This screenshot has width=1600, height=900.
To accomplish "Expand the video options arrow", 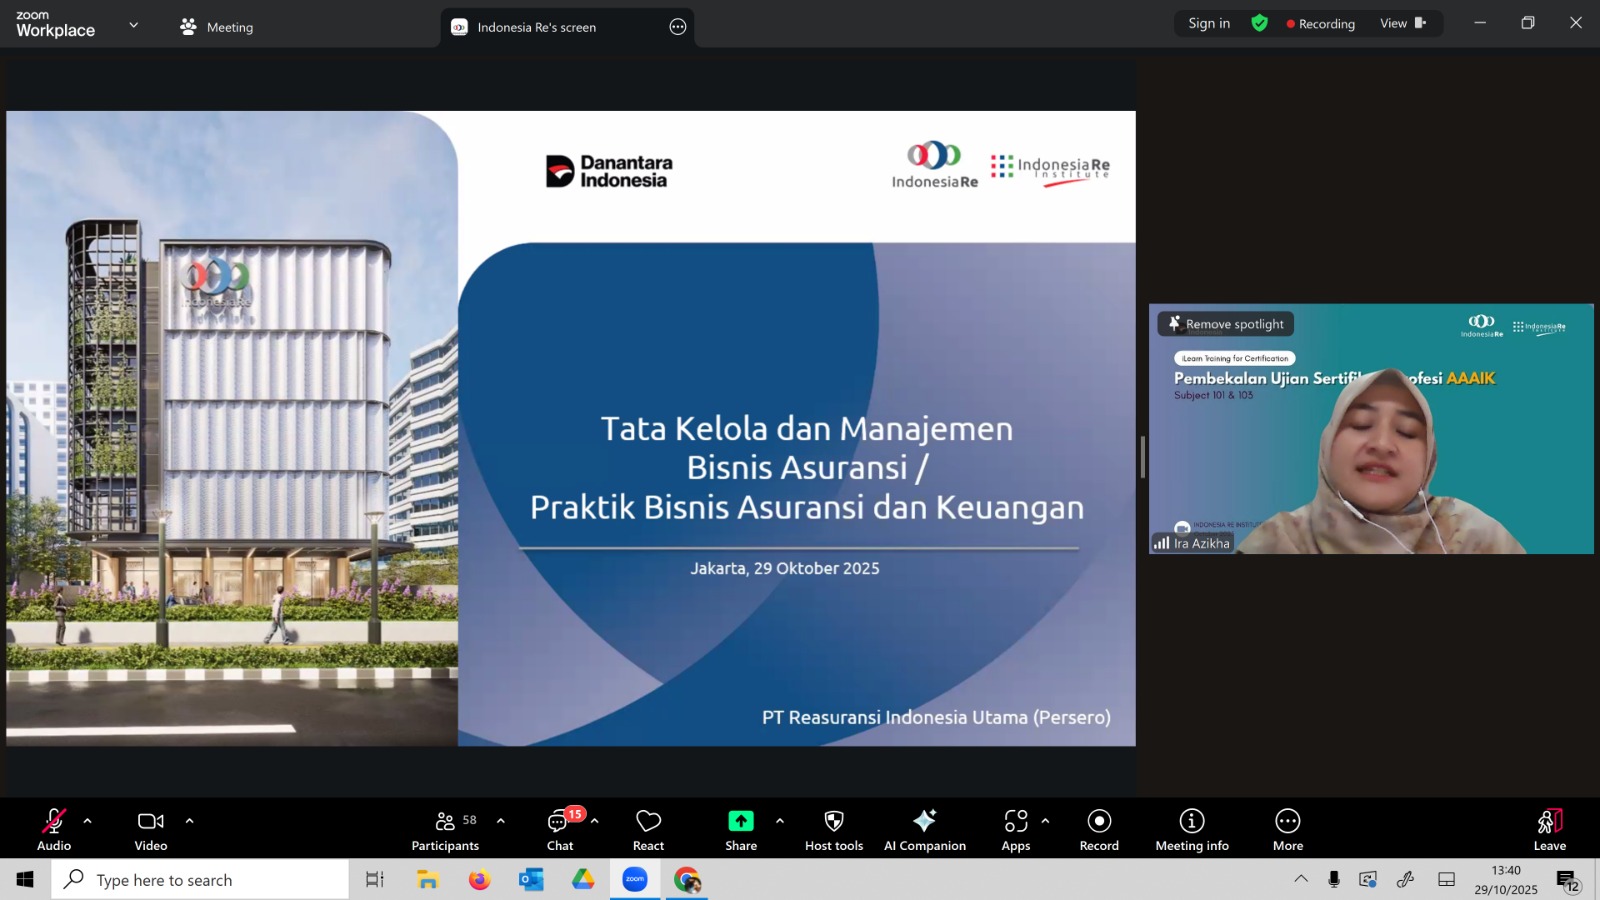I will [189, 821].
